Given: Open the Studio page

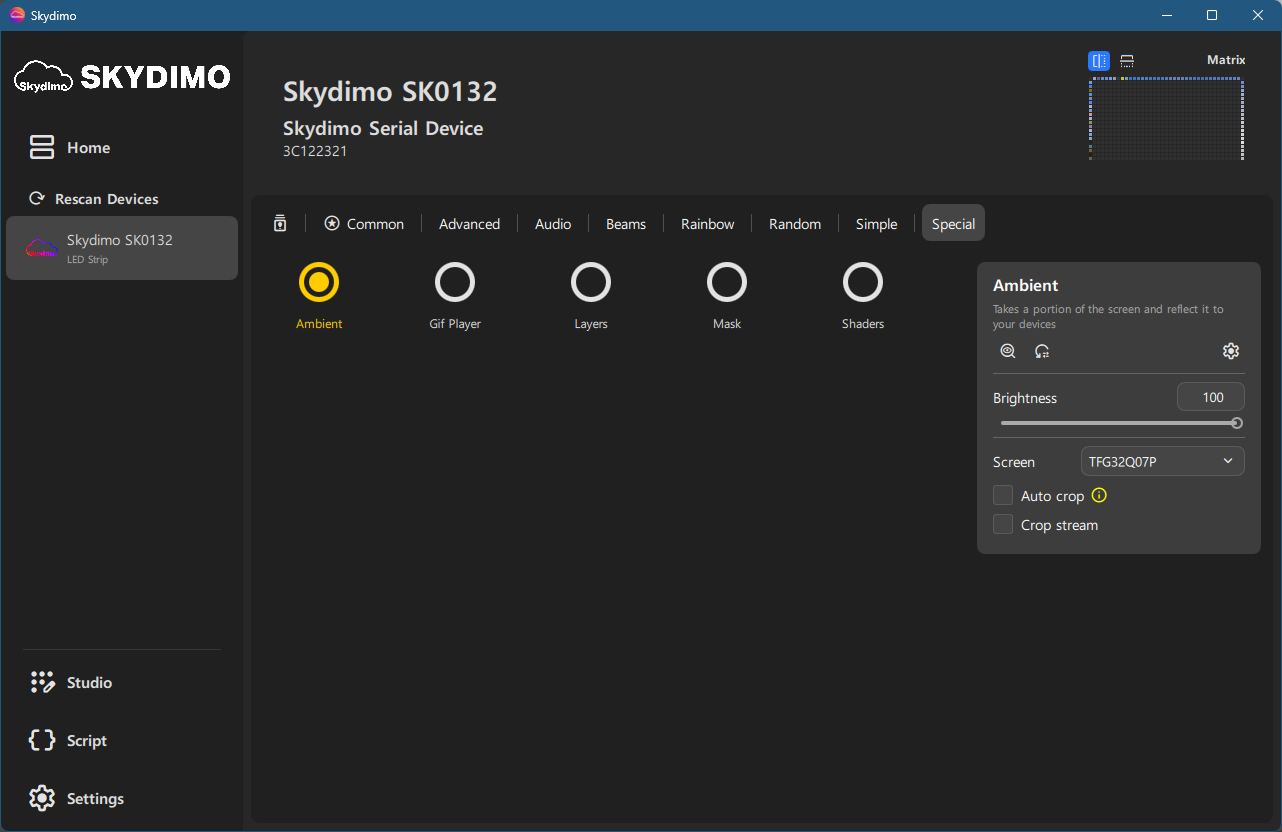Looking at the screenshot, I should coord(89,683).
